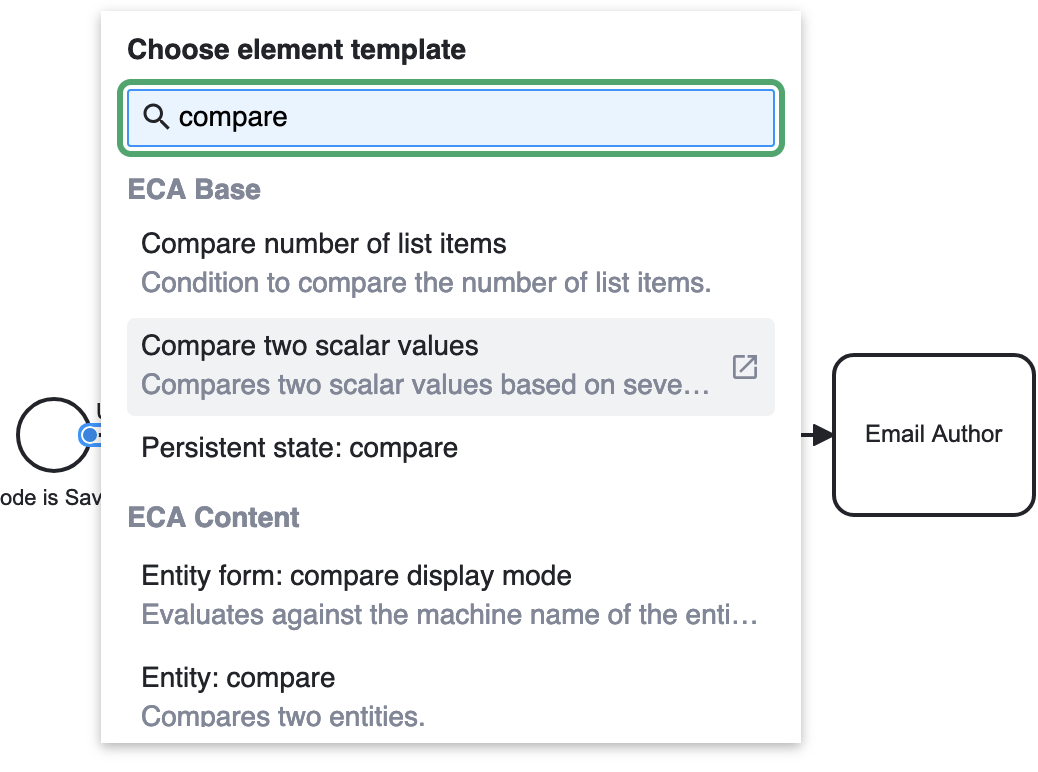Click the 'Choose element template' title

pos(297,49)
